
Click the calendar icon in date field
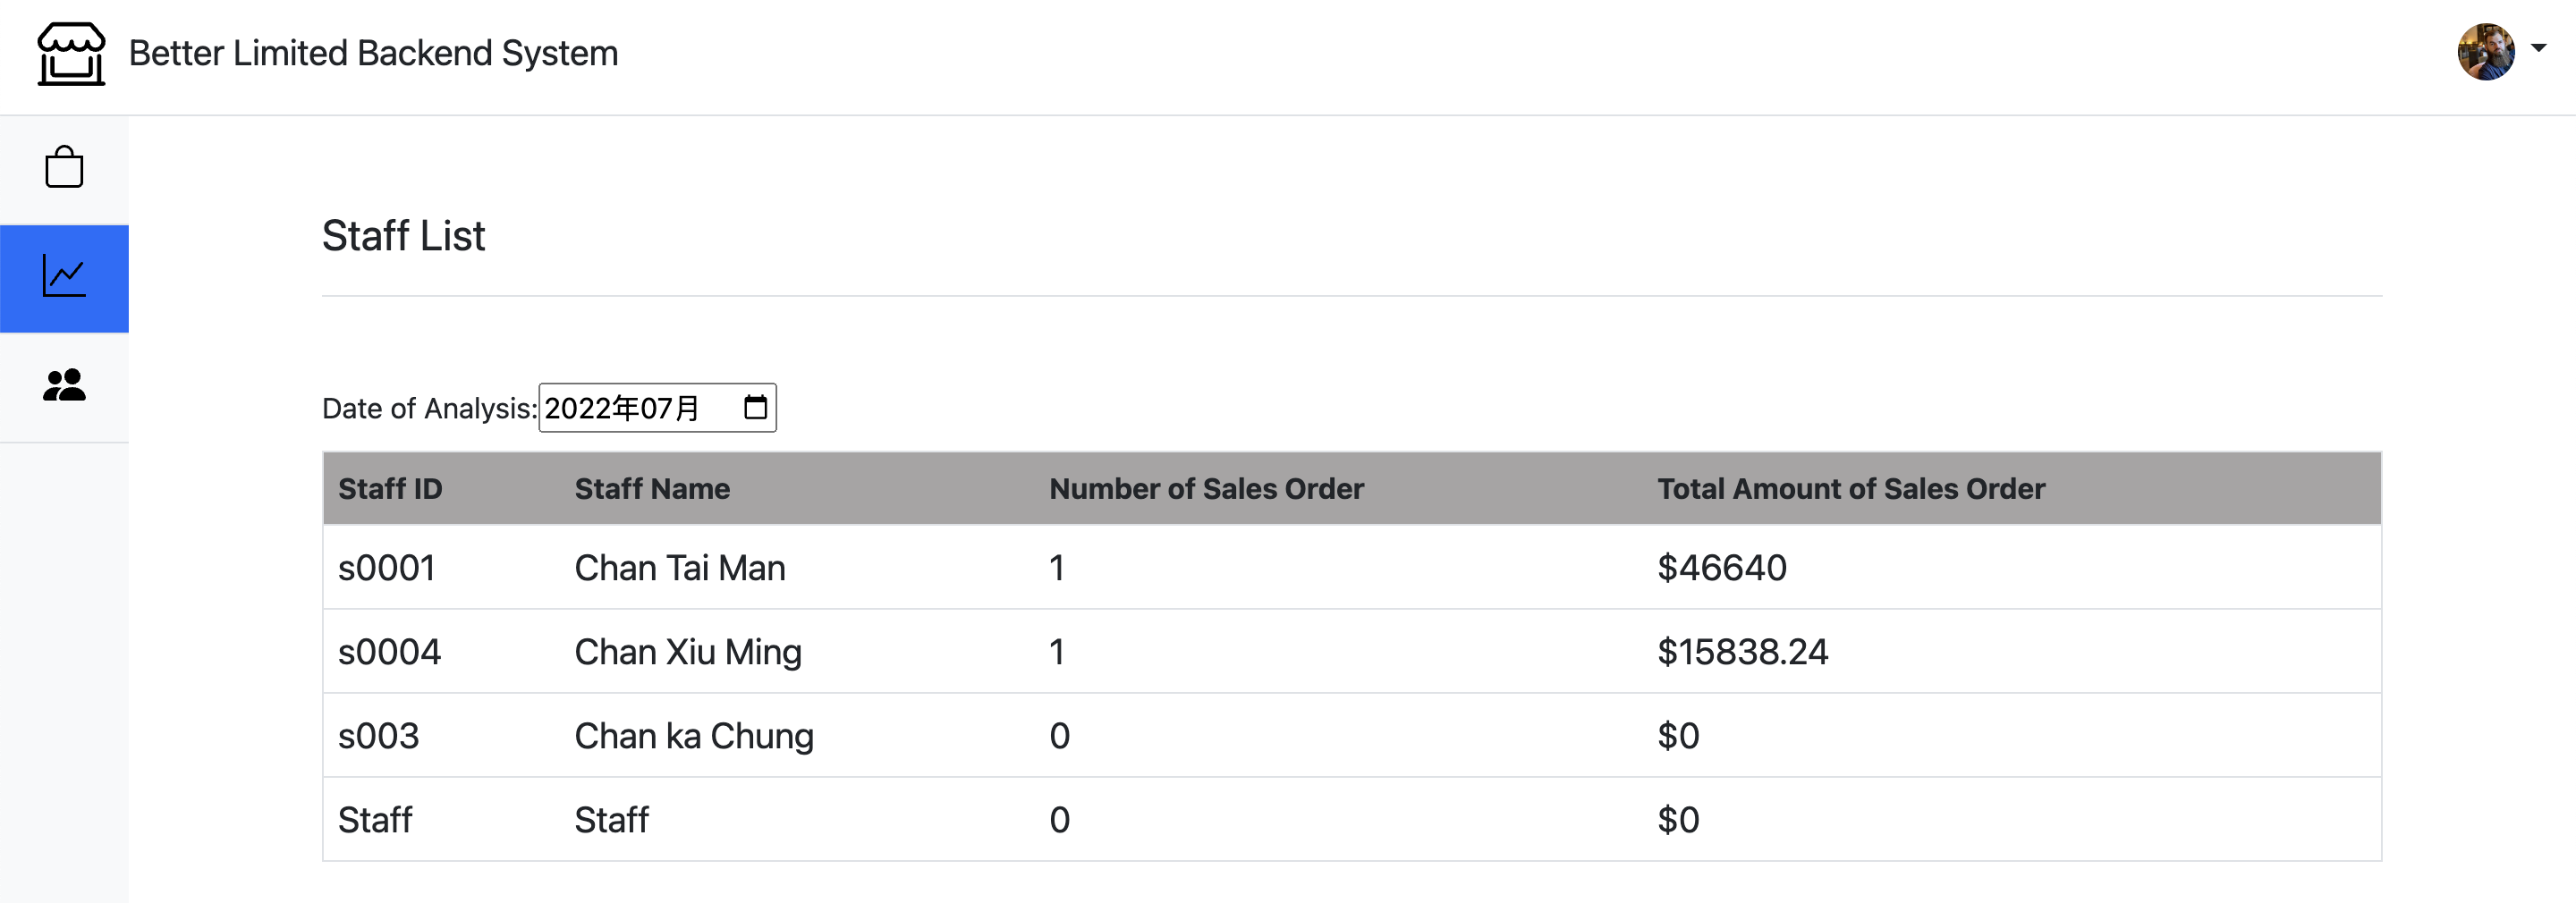point(755,408)
